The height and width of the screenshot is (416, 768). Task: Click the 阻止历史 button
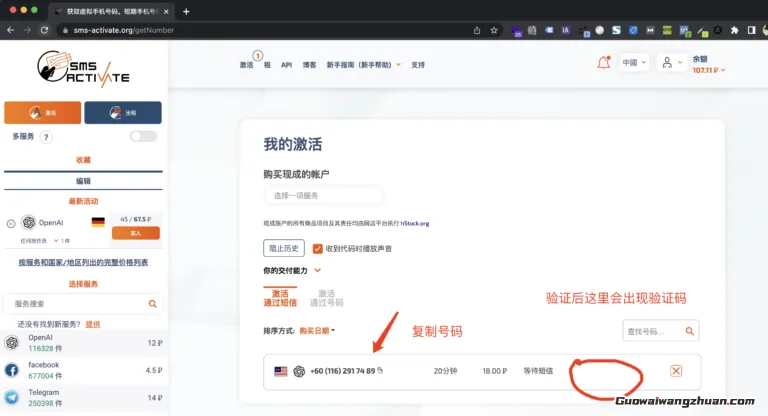284,248
